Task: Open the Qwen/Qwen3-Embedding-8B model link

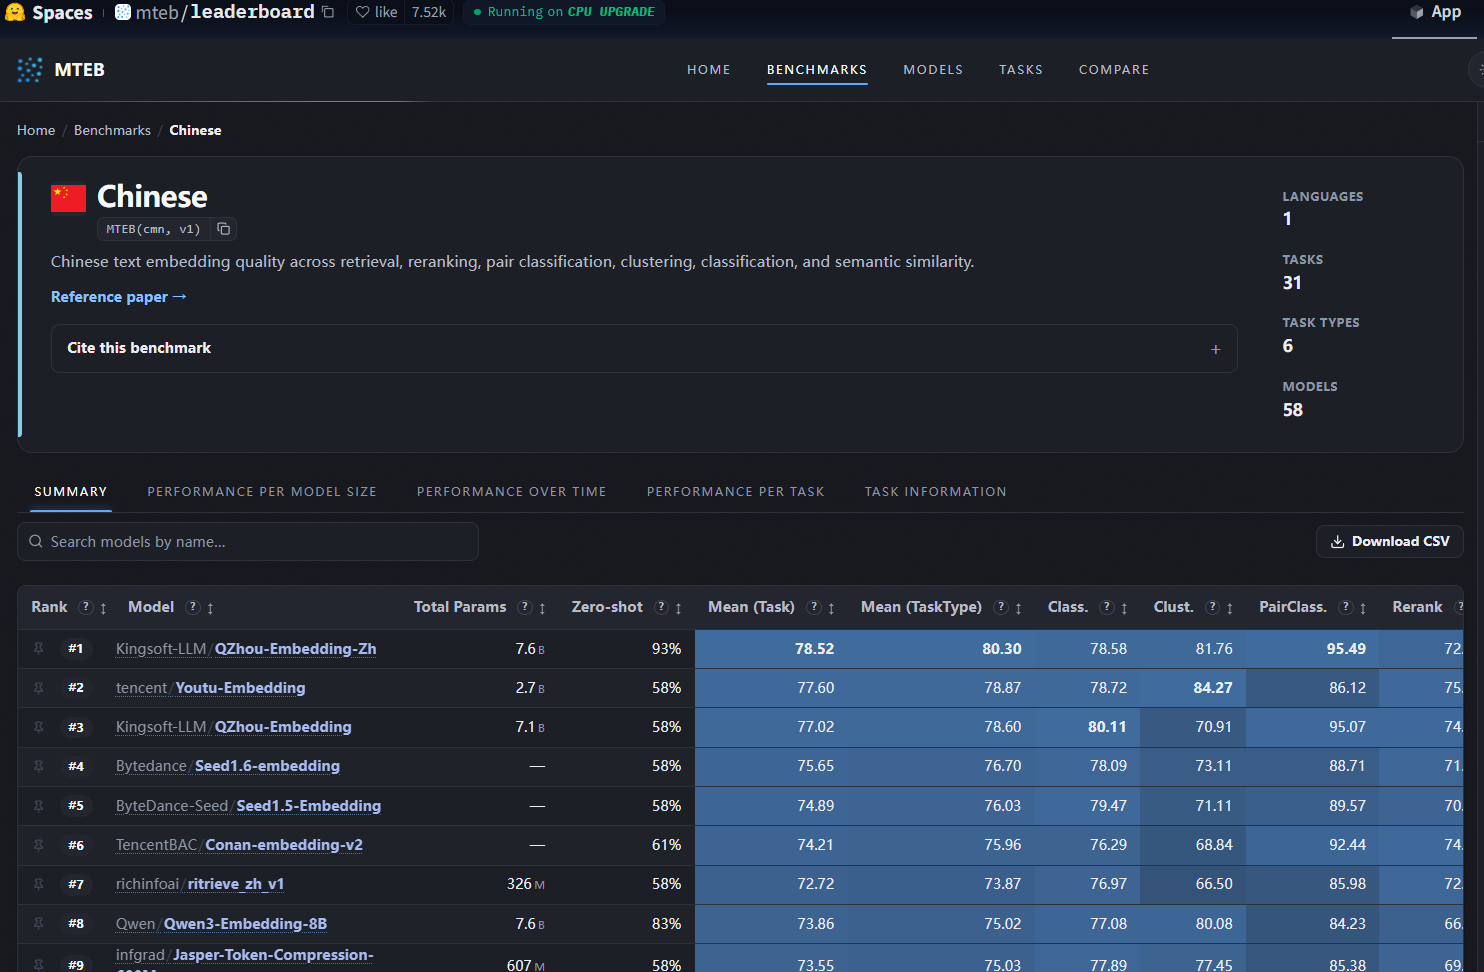Action: click(221, 924)
